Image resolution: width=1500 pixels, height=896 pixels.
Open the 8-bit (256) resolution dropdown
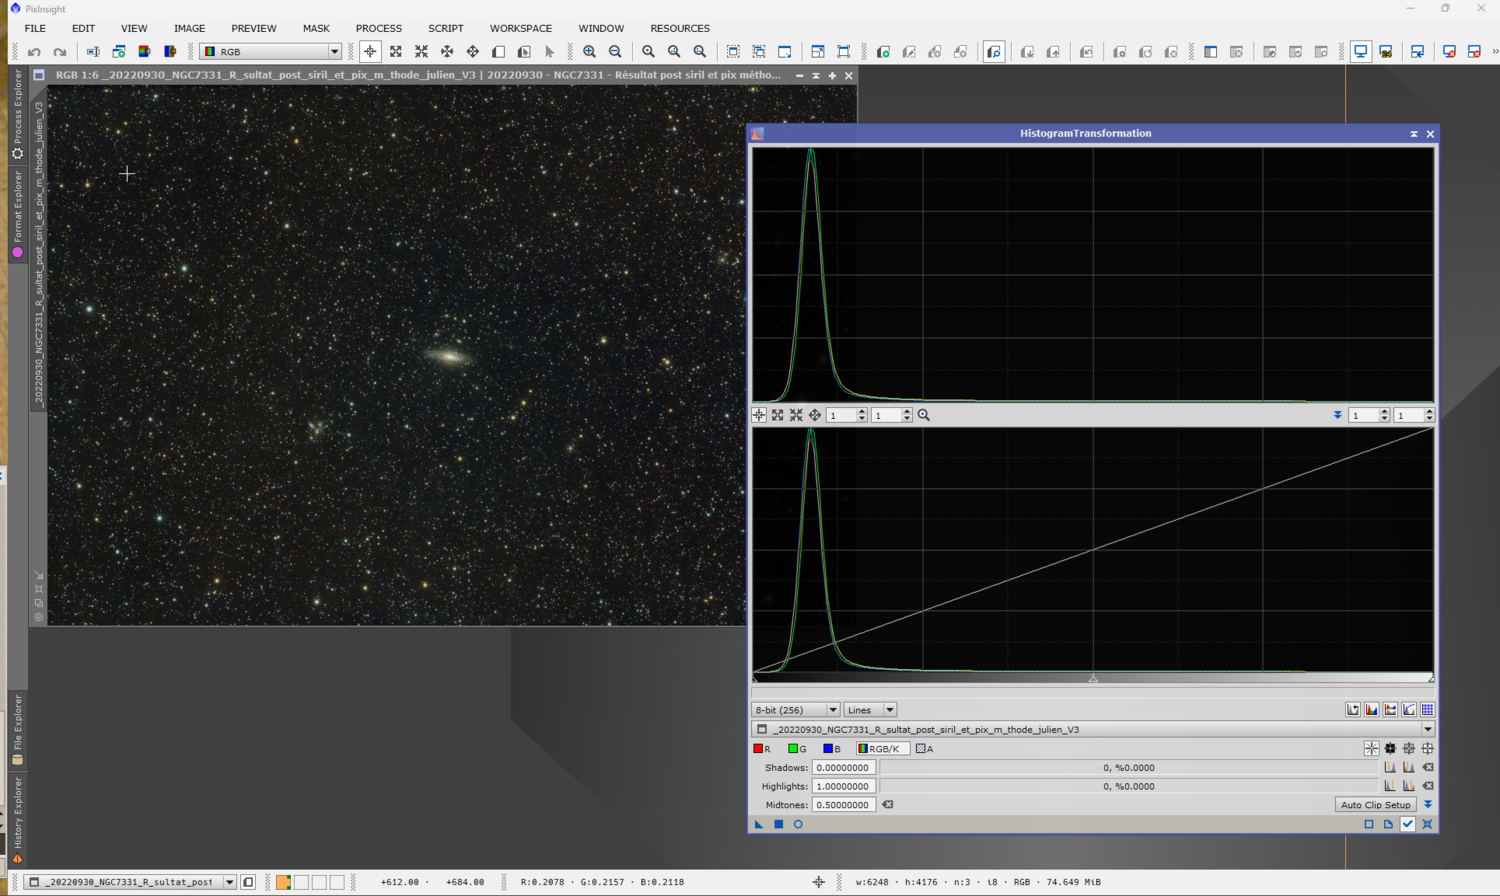795,710
